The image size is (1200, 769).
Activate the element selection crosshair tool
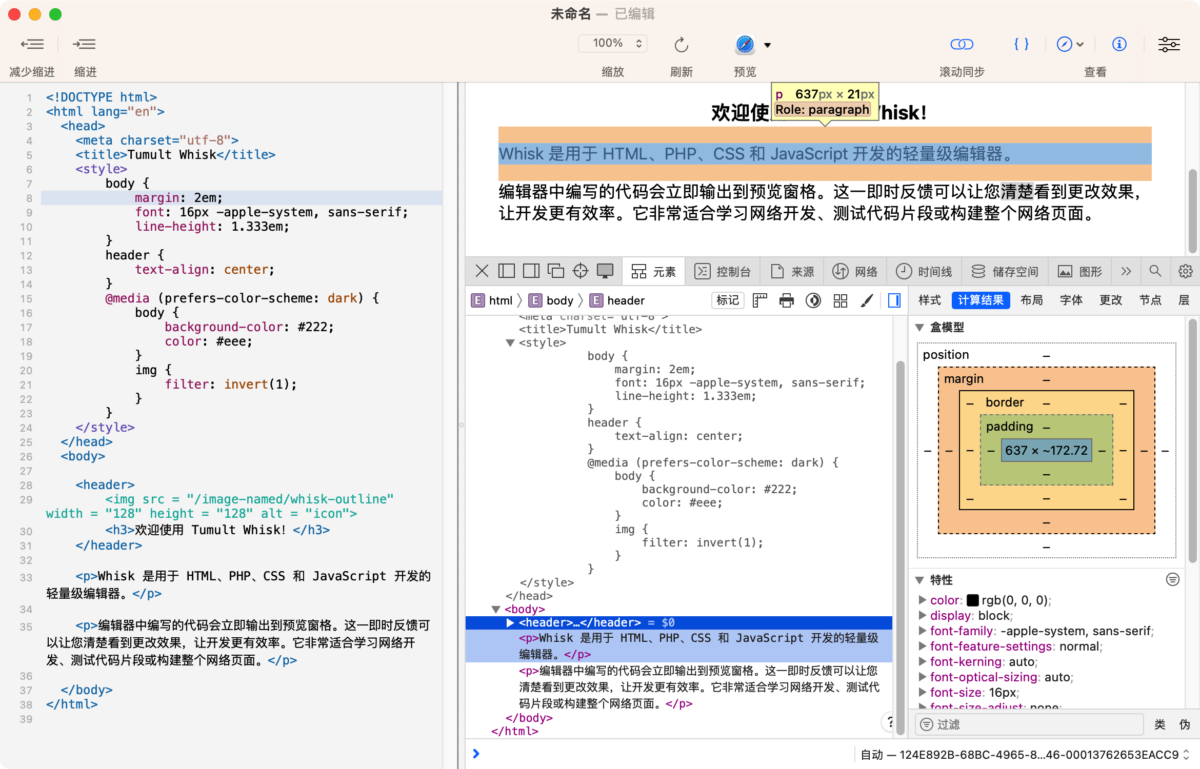(580, 271)
